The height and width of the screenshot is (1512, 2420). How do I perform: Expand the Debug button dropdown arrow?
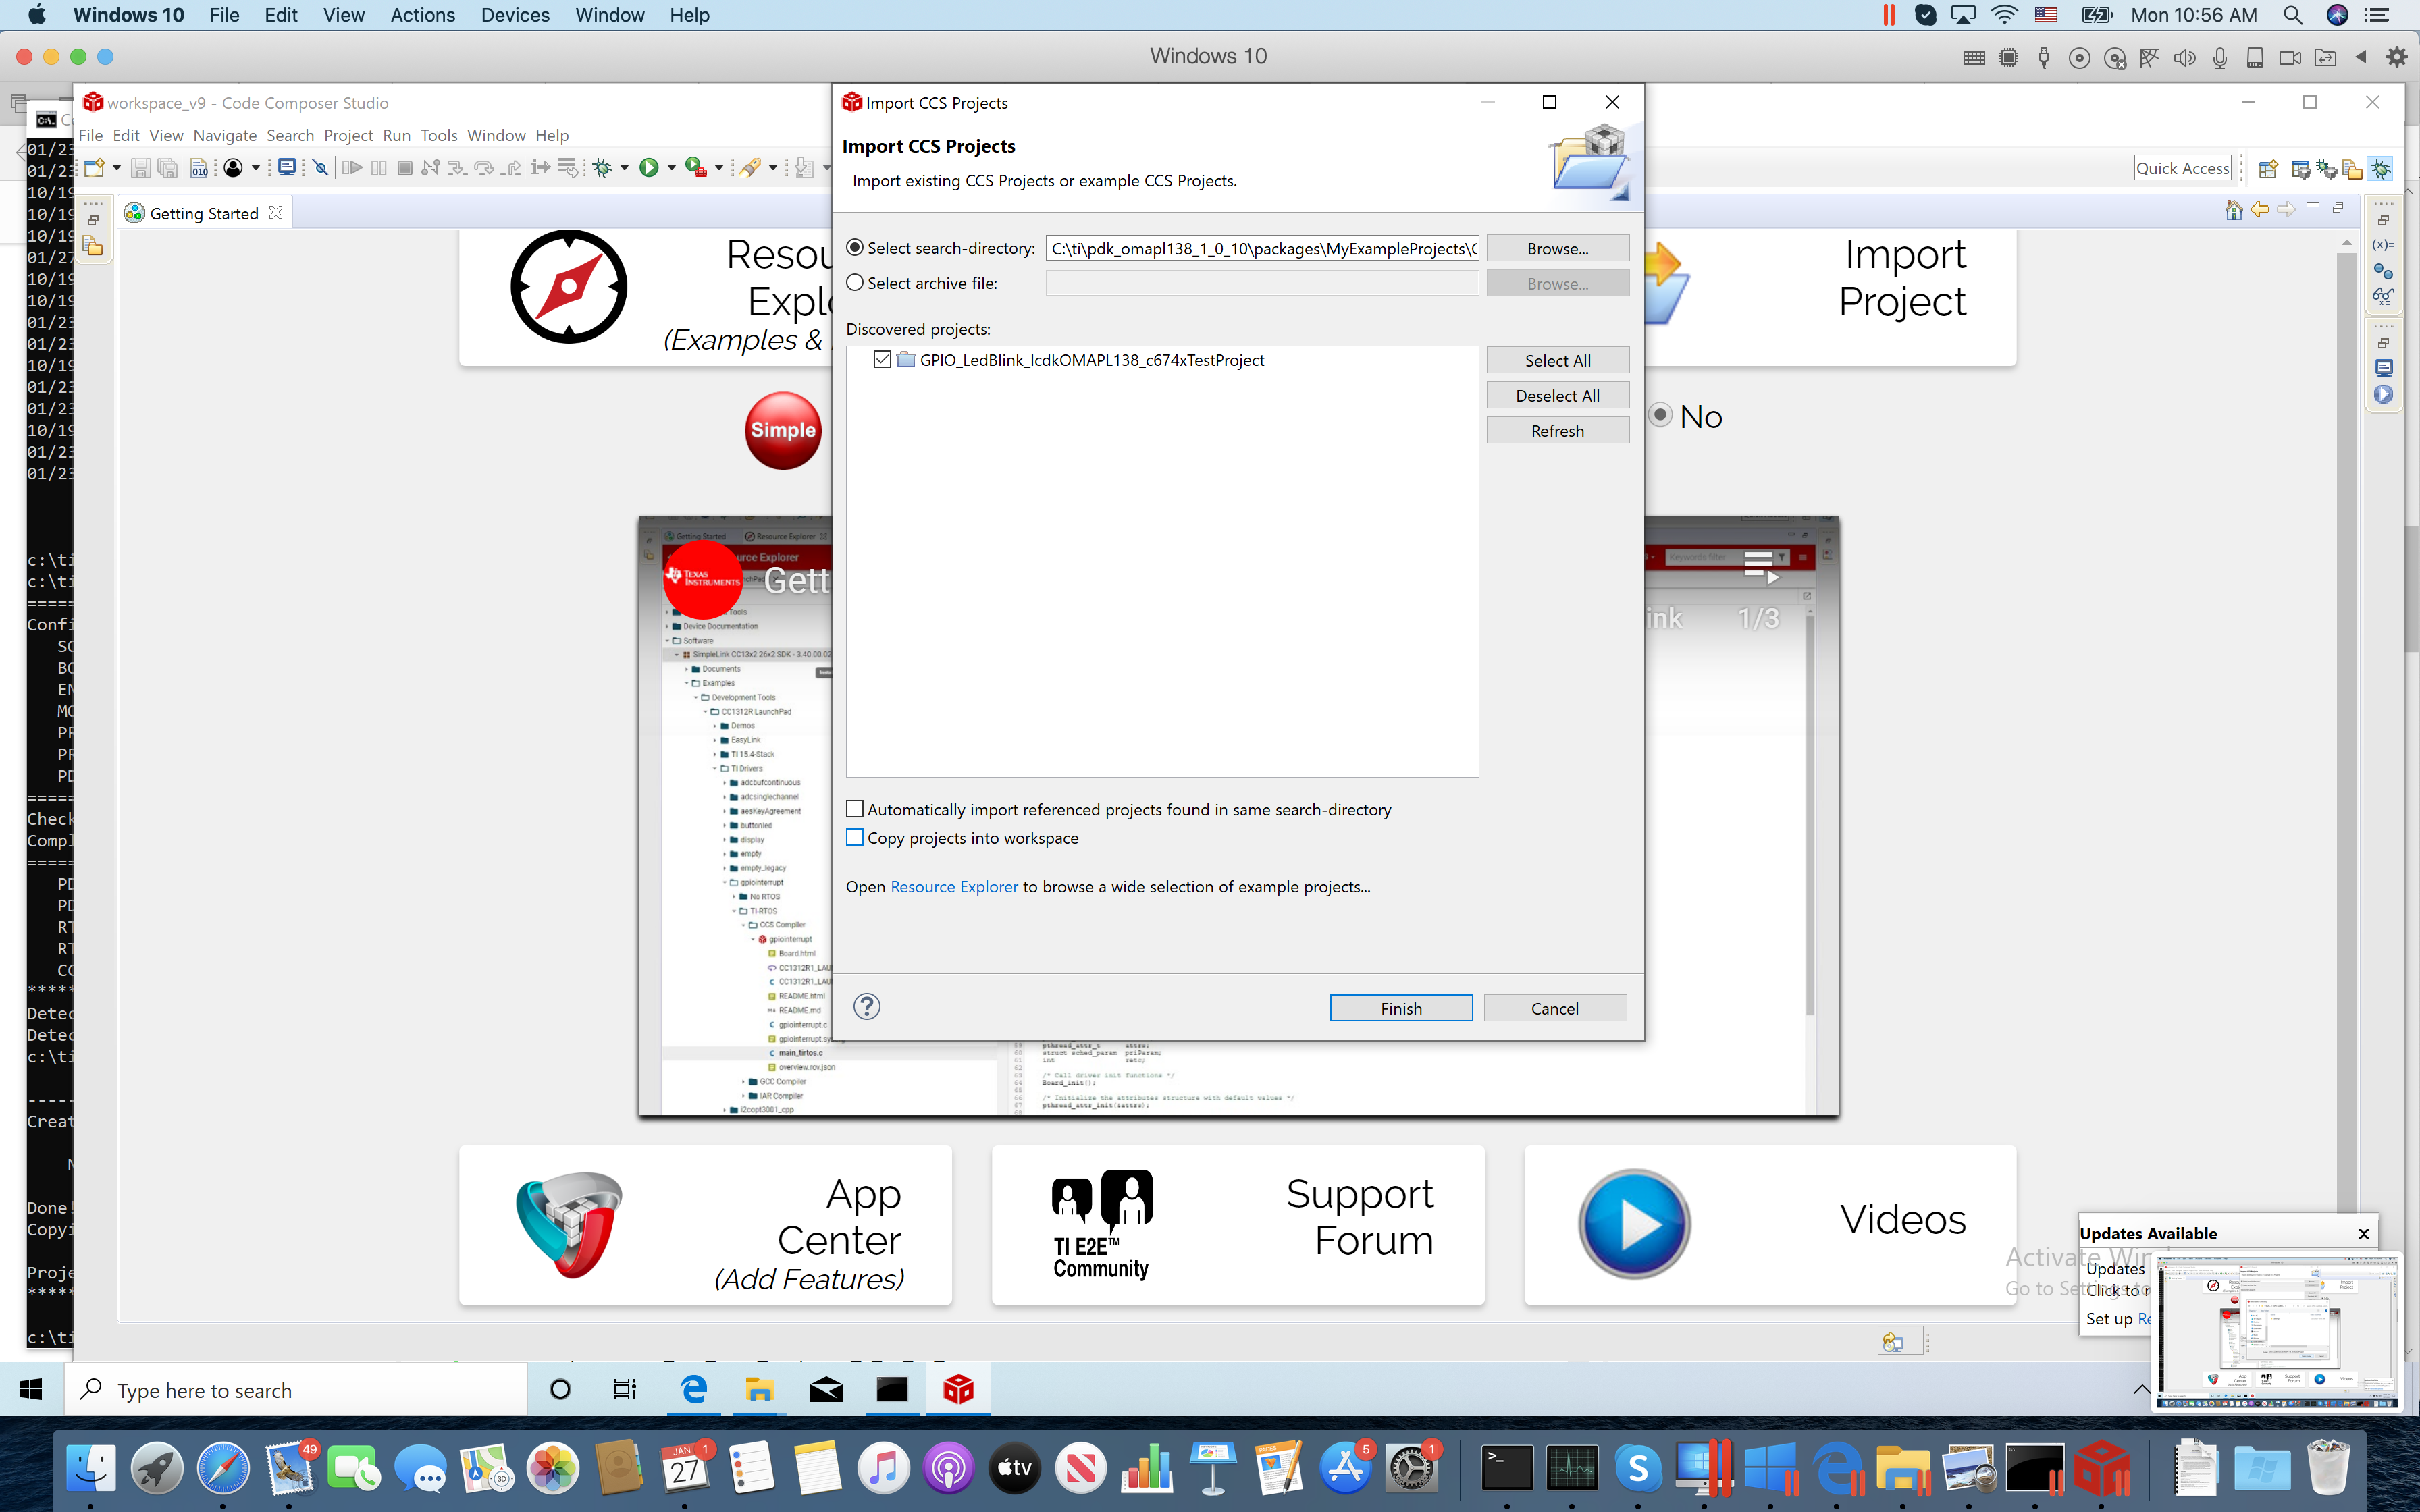(x=625, y=168)
